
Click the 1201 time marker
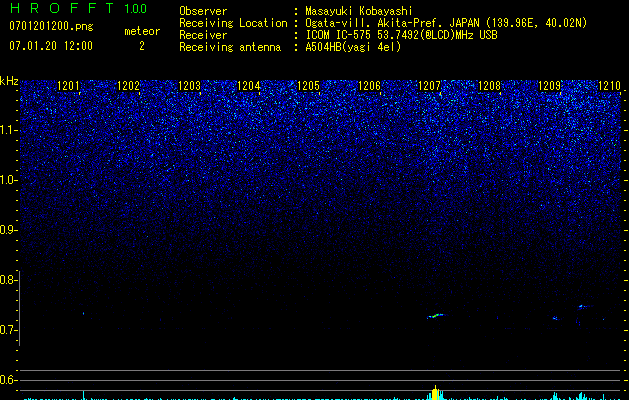(68, 86)
